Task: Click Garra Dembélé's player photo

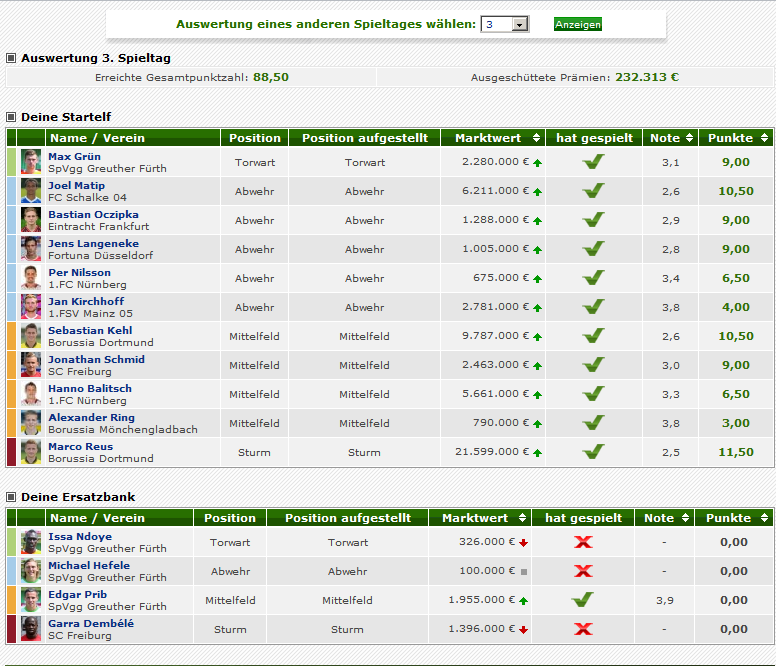Action: pos(31,629)
